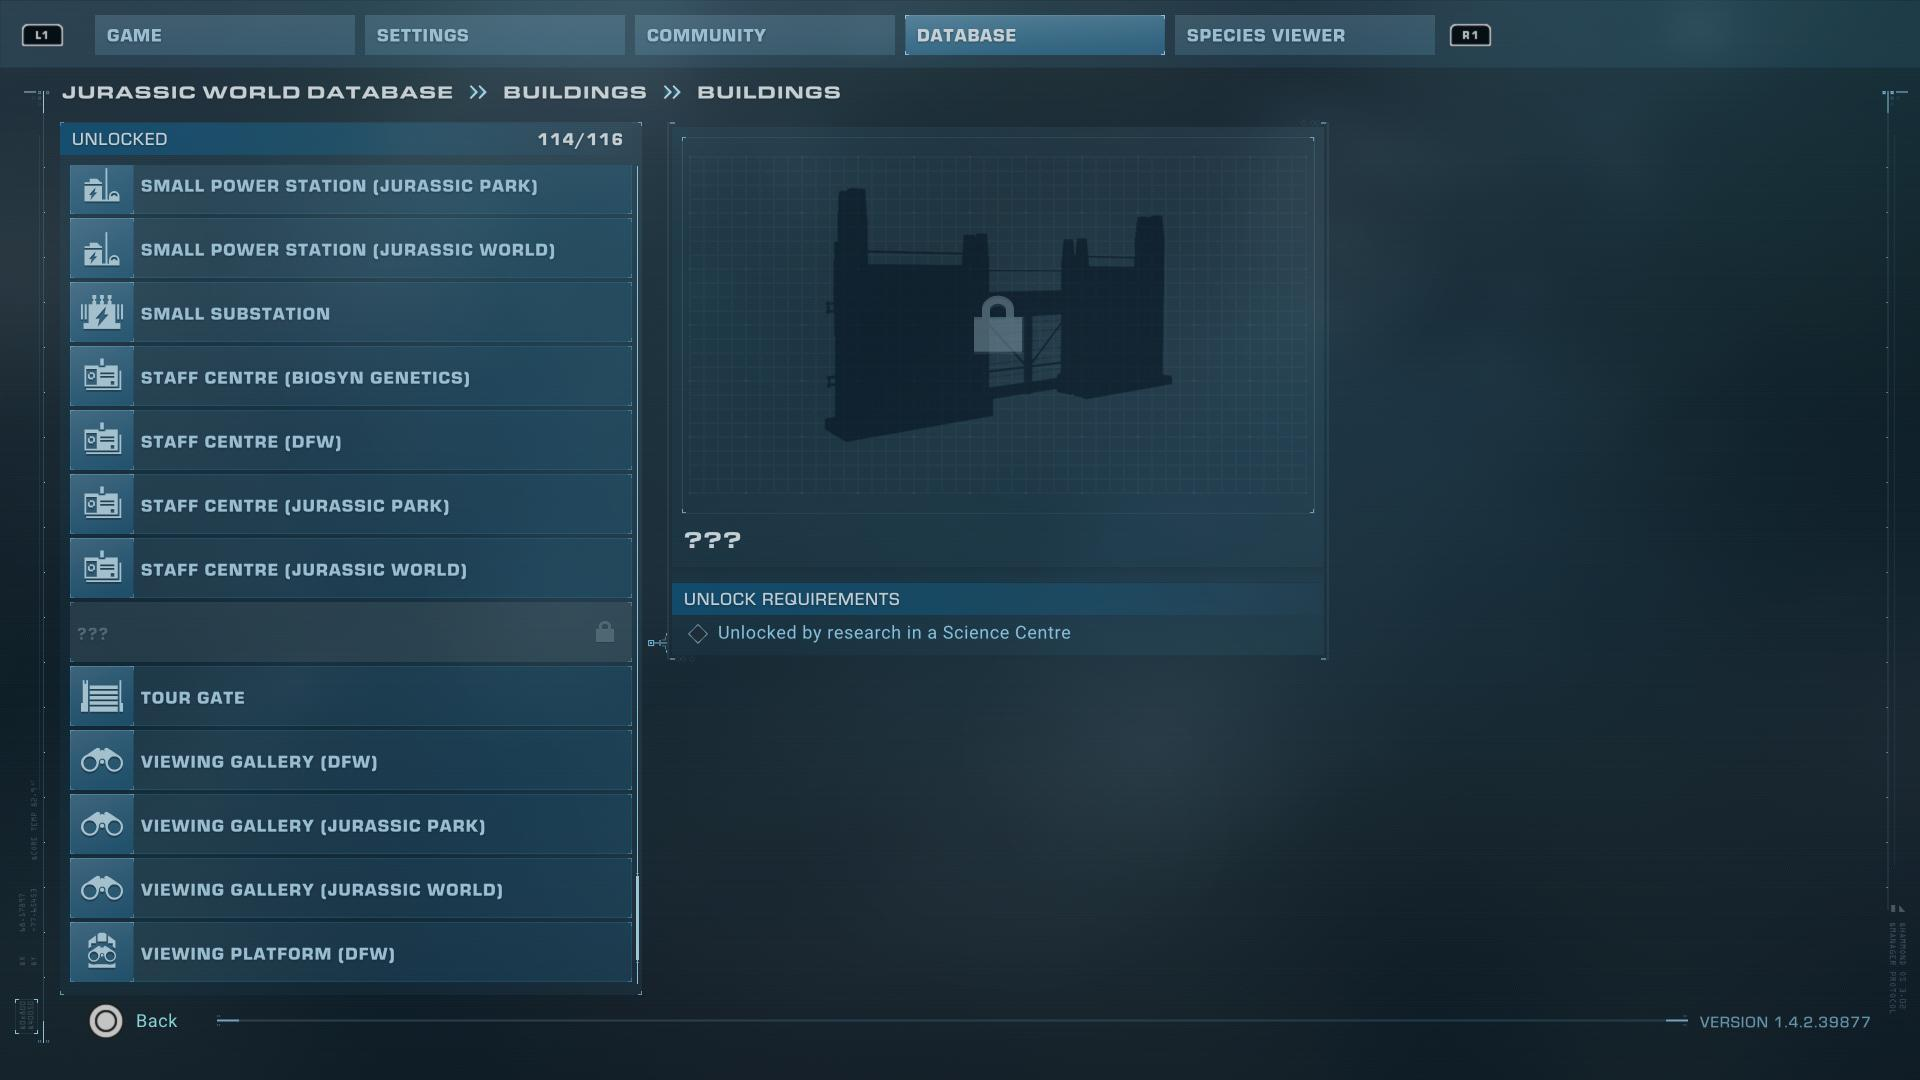Click the chevron between the two Buildings breadcrumbs
Image resolution: width=1920 pixels, height=1080 pixels.
coord(672,92)
